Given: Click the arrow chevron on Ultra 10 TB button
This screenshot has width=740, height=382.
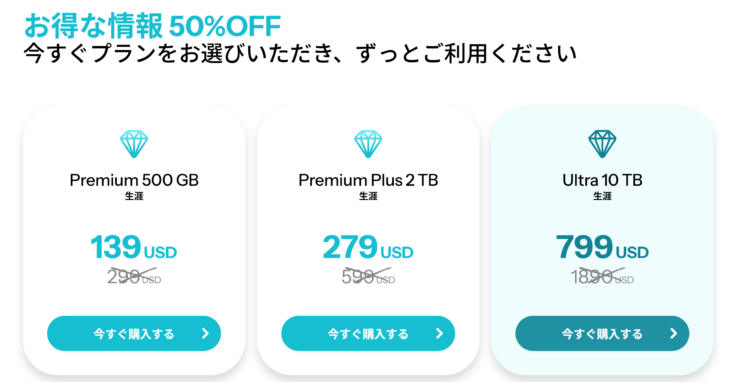Looking at the screenshot, I should (x=673, y=333).
